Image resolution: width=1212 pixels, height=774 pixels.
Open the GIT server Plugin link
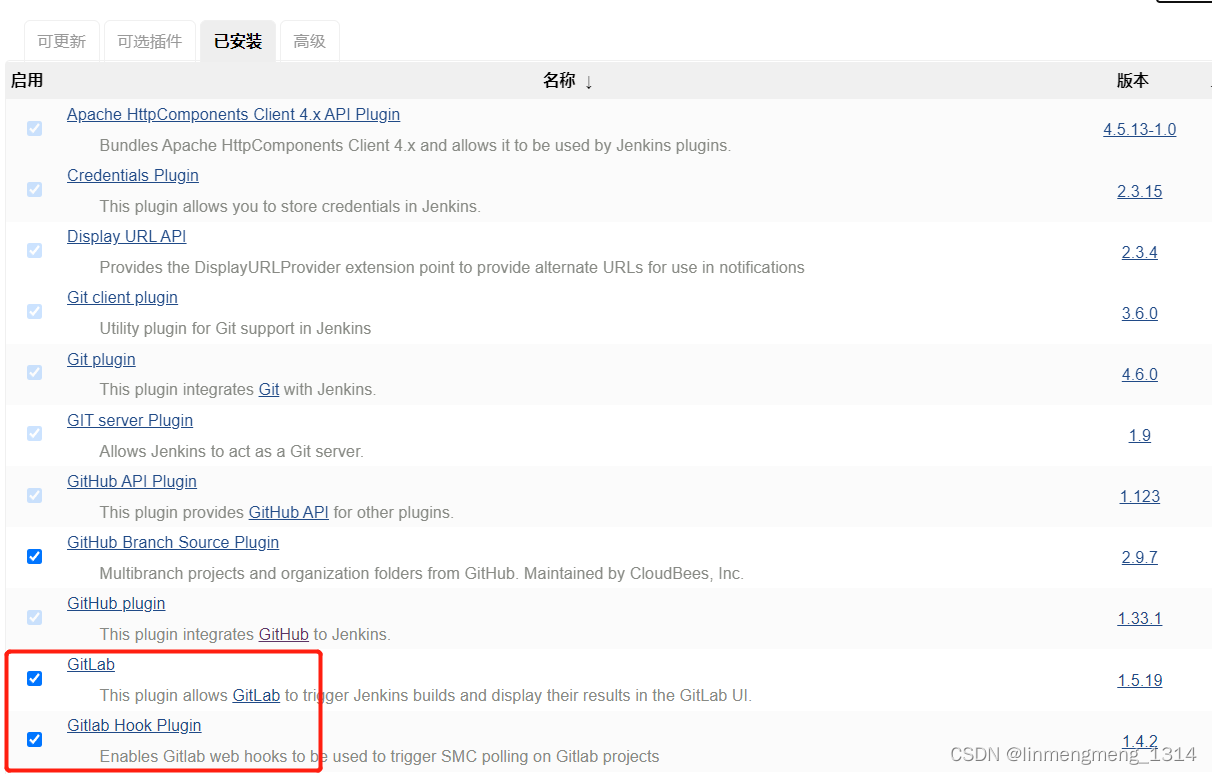click(130, 421)
